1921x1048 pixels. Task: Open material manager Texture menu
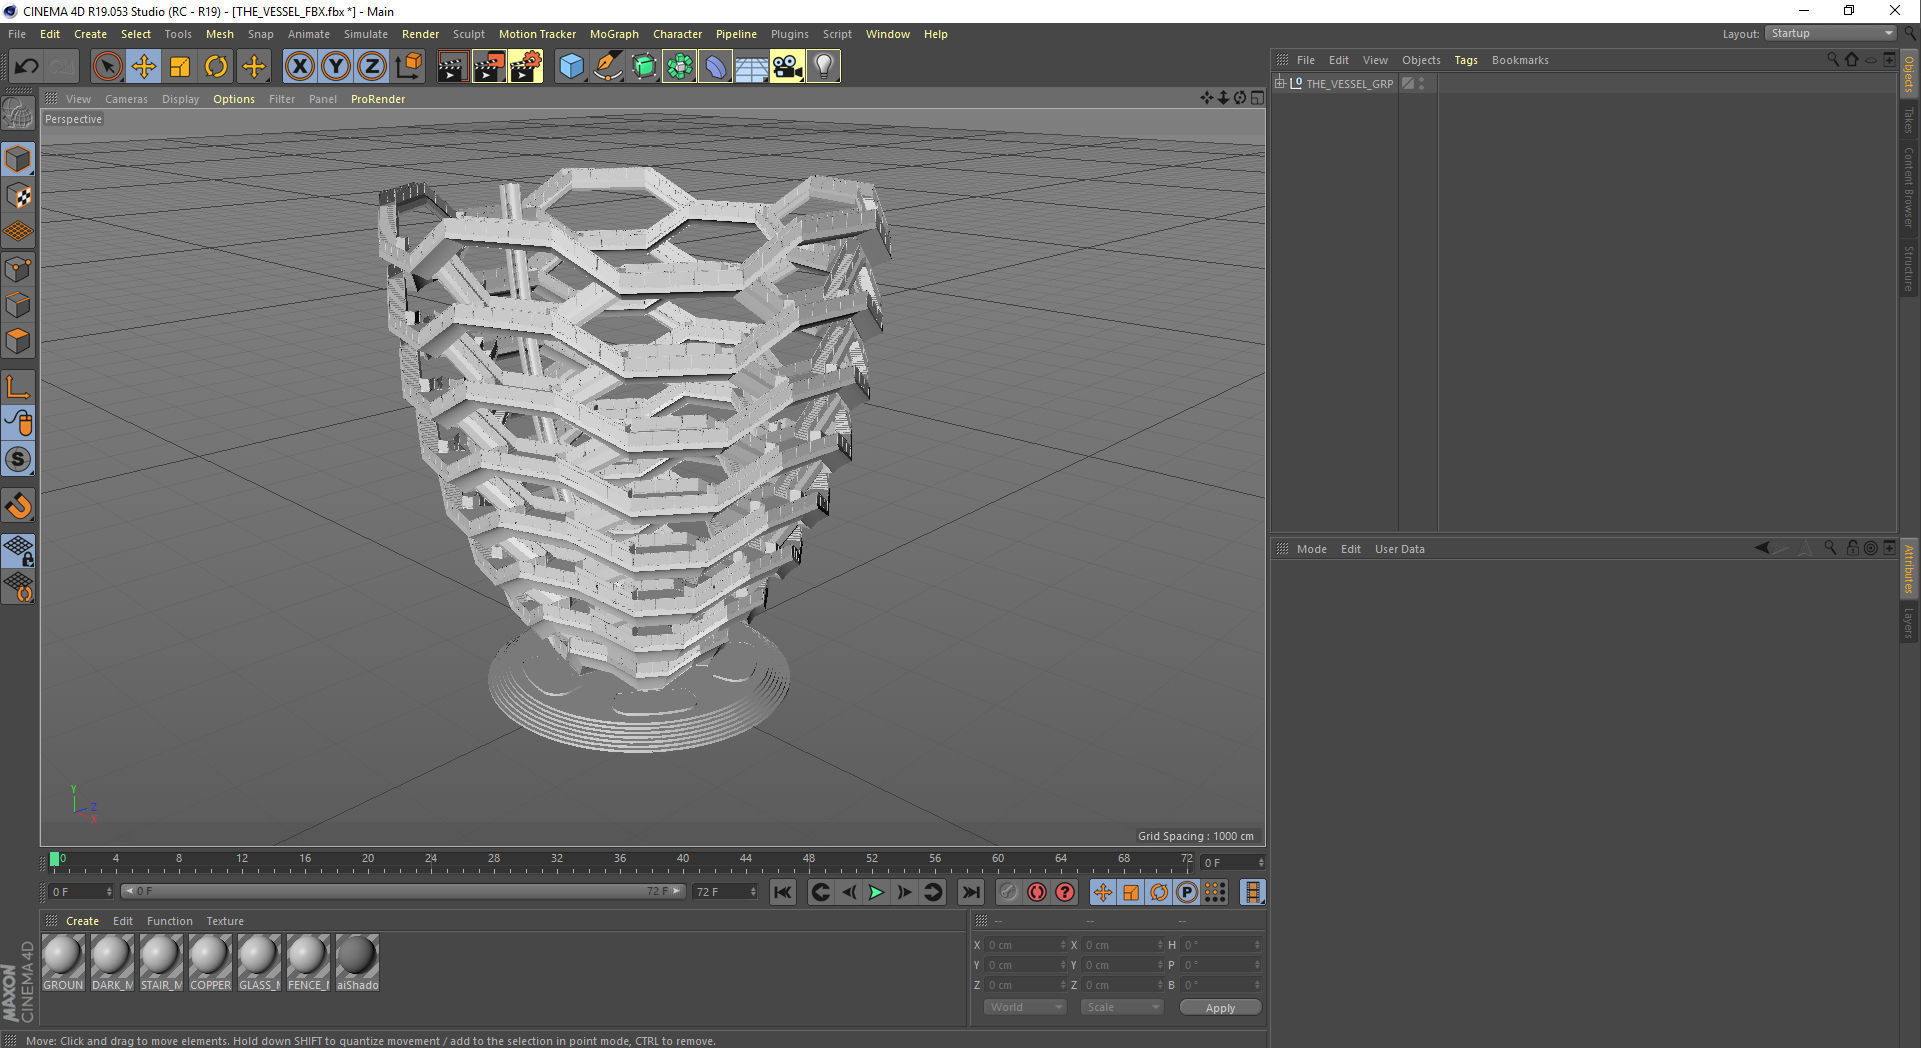pos(225,921)
